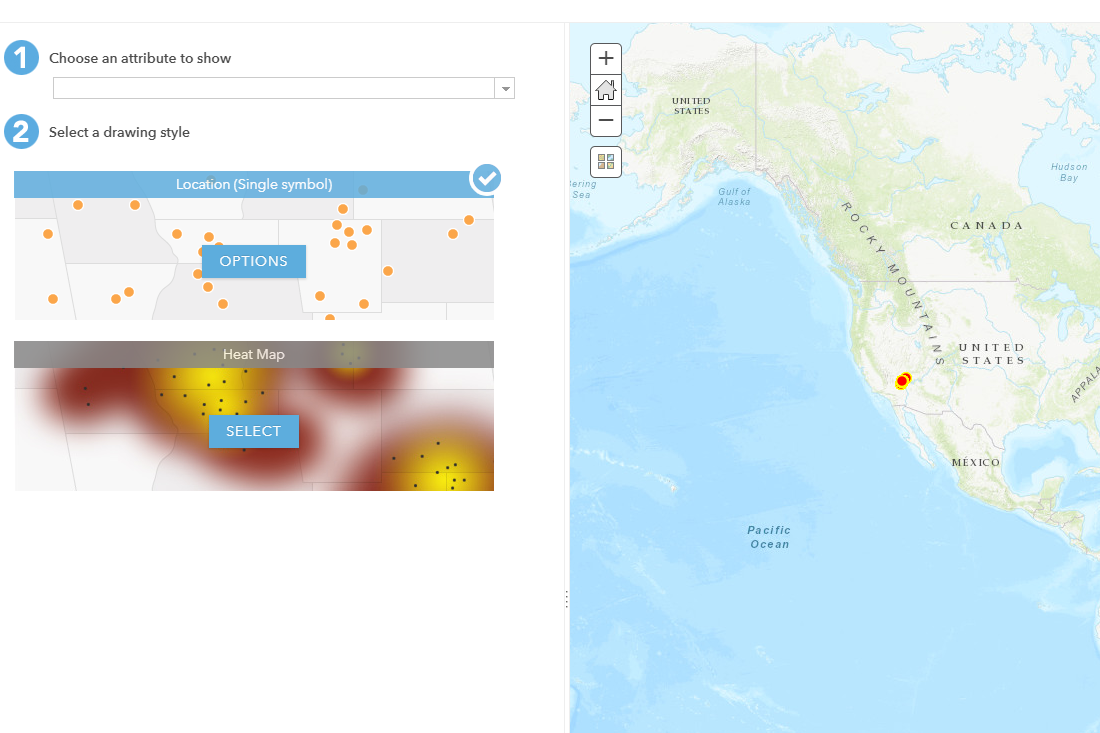
Task: Toggle the Location style selected checkmark
Action: coord(486,178)
